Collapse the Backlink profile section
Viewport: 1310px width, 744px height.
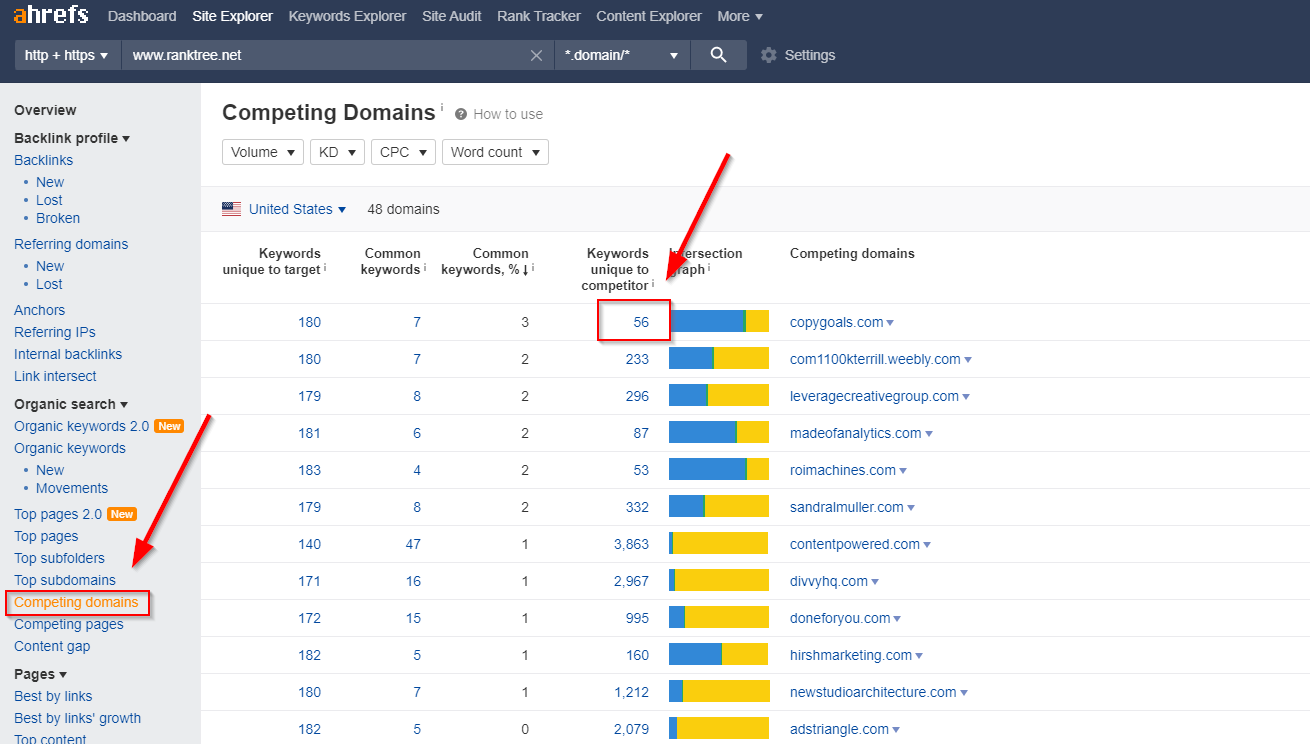(x=72, y=138)
